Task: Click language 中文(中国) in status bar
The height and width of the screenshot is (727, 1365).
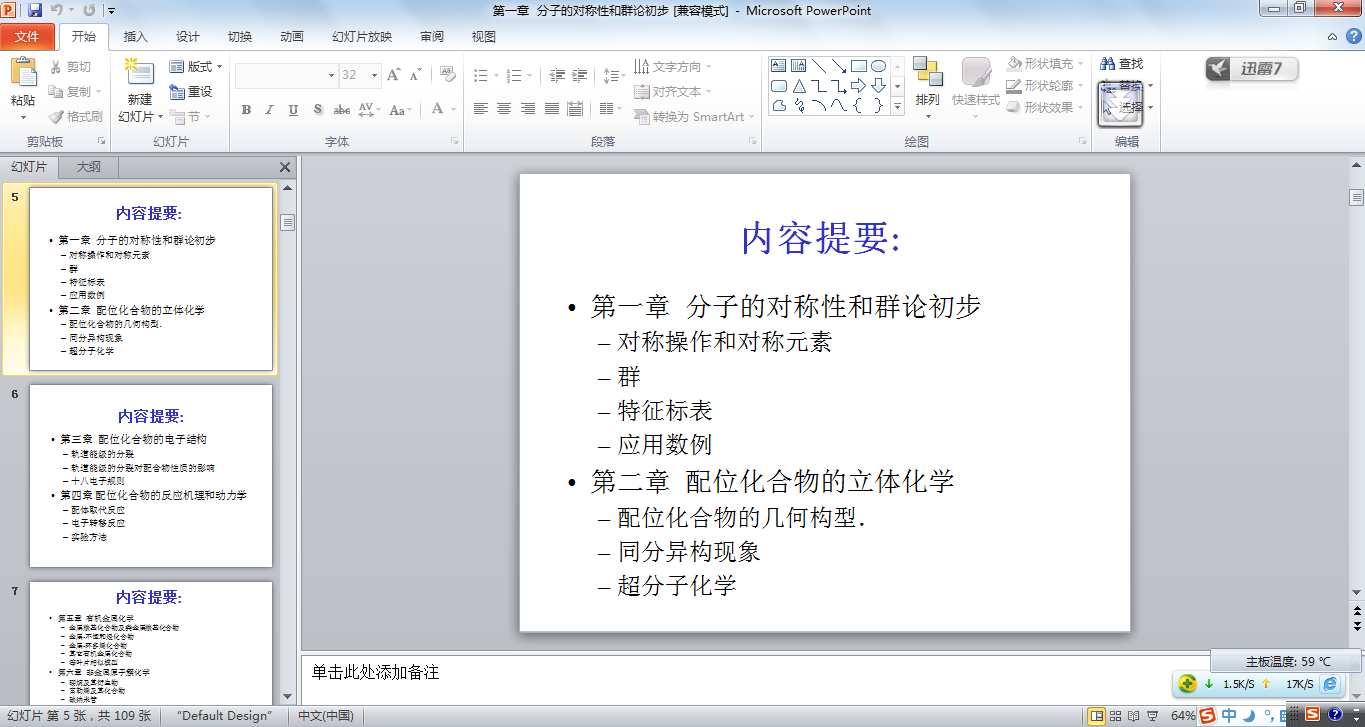Action: (326, 716)
